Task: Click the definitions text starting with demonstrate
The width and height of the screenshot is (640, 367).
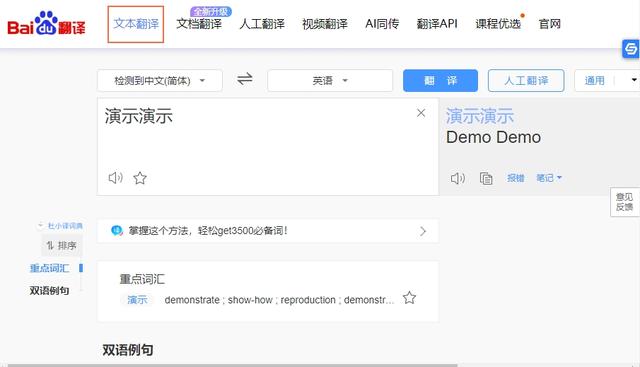Action: click(x=279, y=300)
